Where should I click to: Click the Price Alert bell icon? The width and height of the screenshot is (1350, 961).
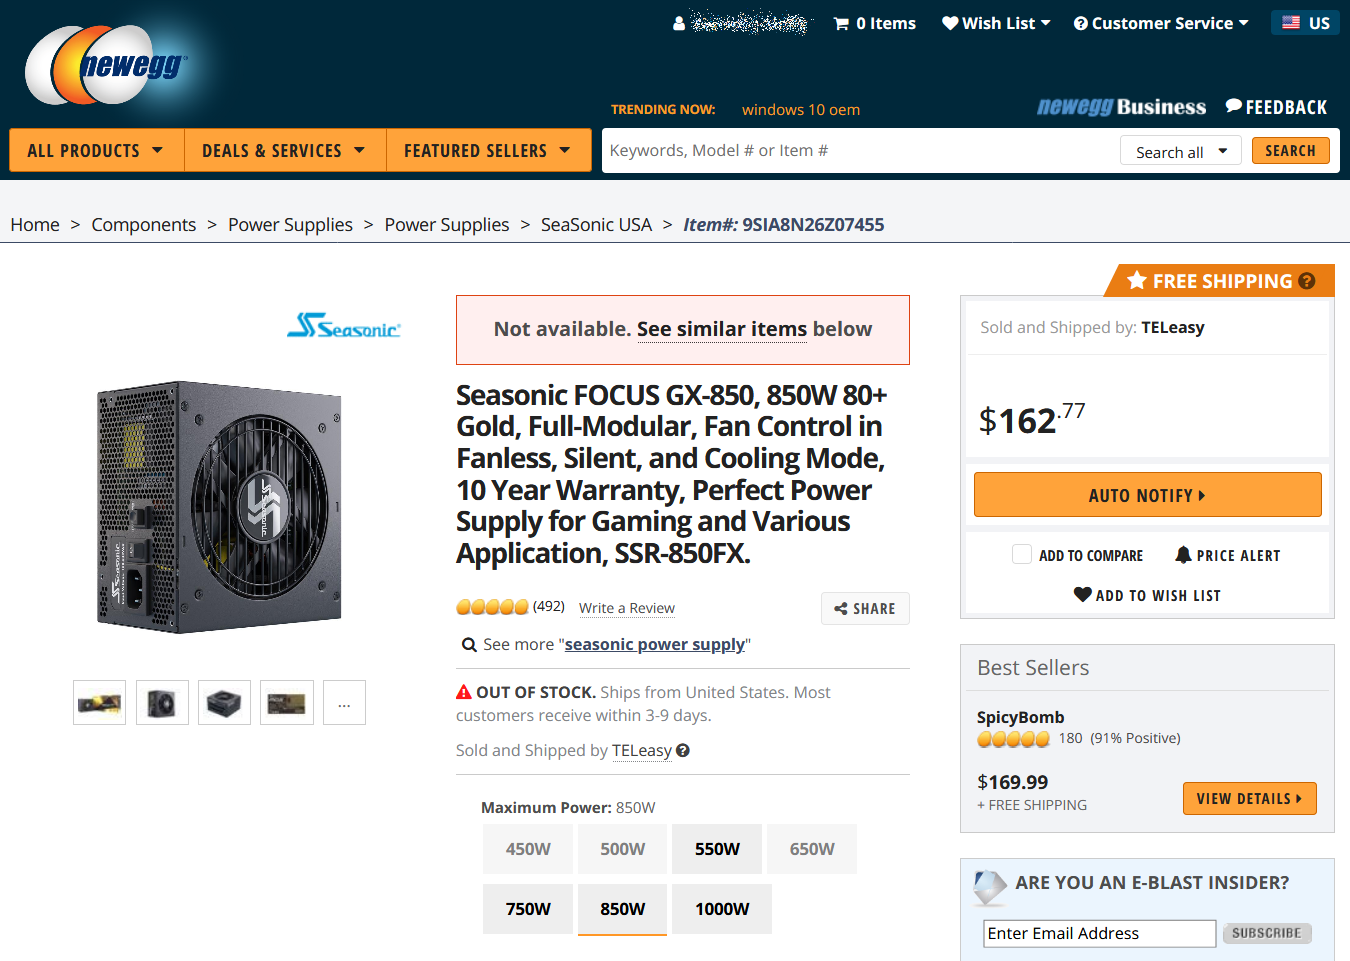coord(1183,555)
